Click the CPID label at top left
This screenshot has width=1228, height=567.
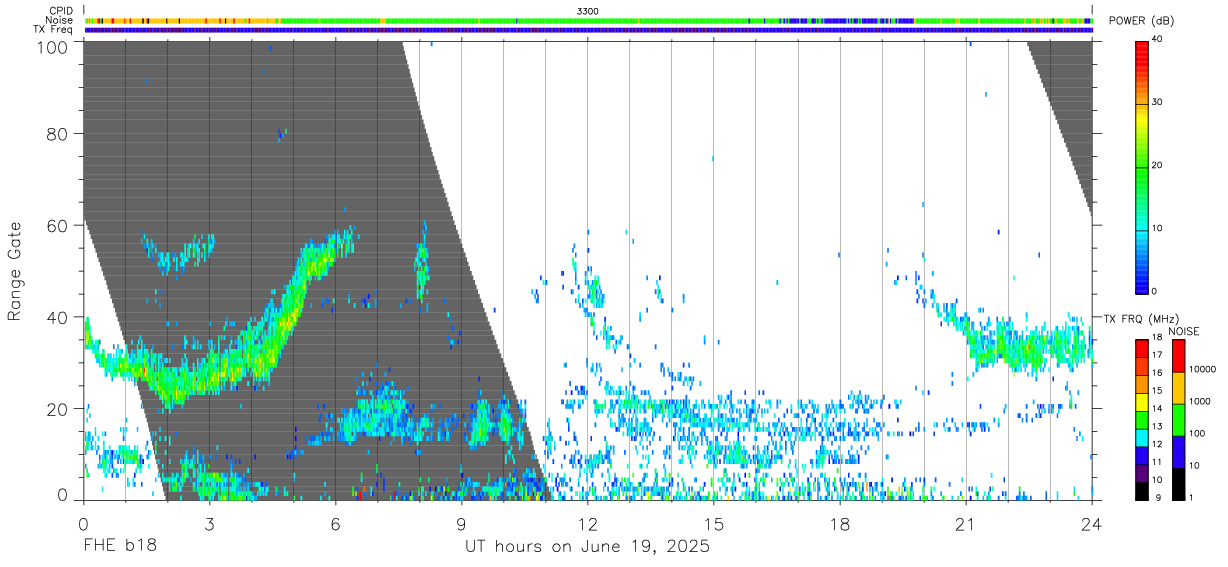point(61,10)
